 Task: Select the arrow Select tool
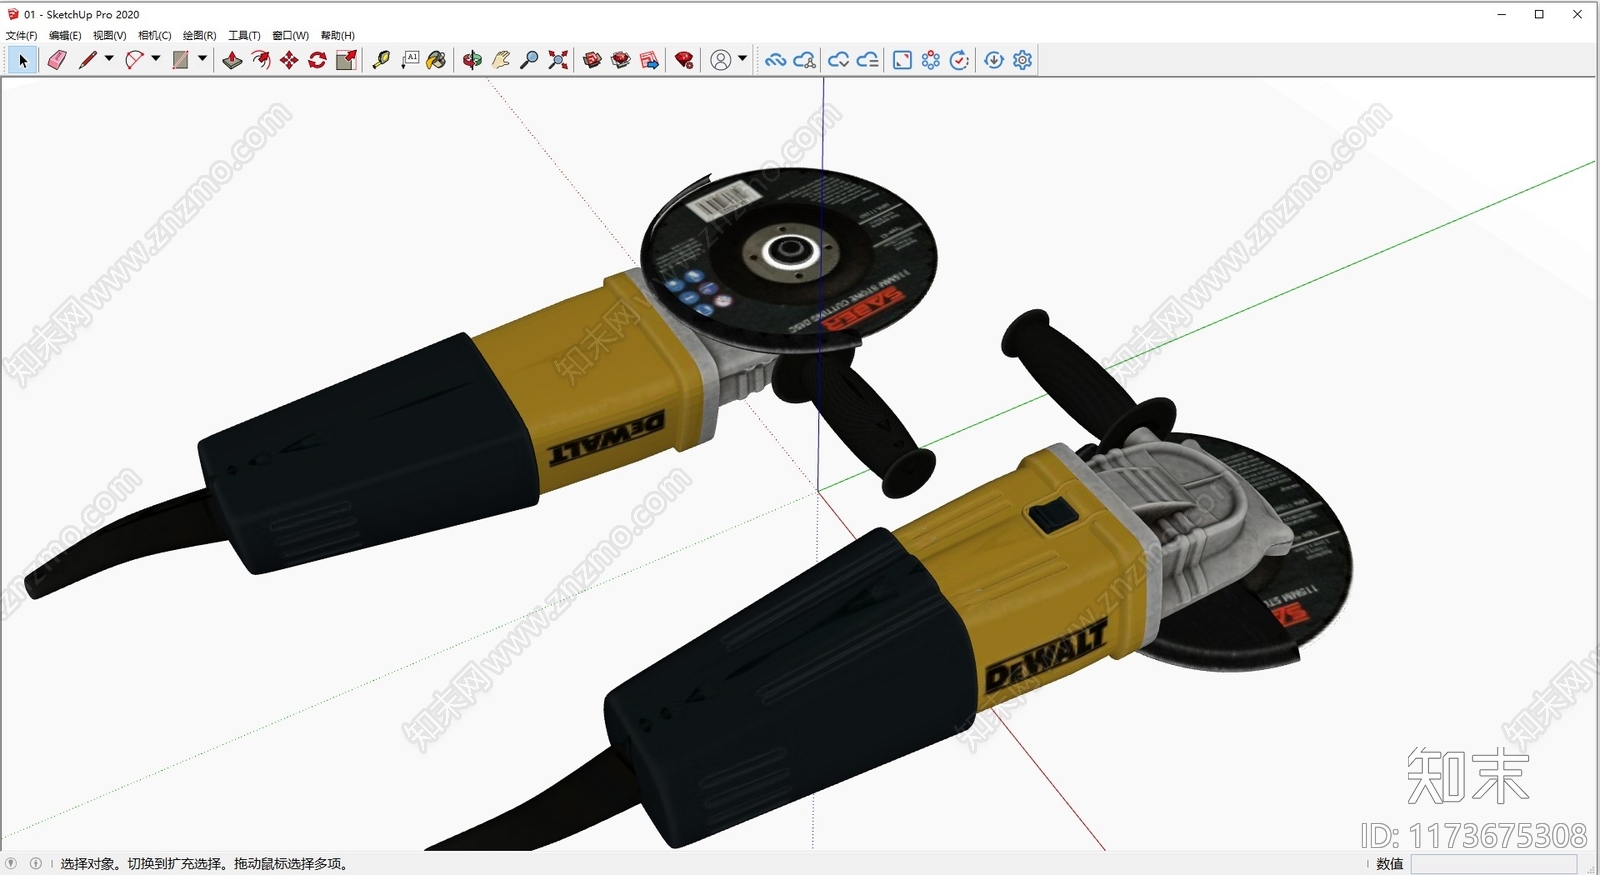pos(23,61)
